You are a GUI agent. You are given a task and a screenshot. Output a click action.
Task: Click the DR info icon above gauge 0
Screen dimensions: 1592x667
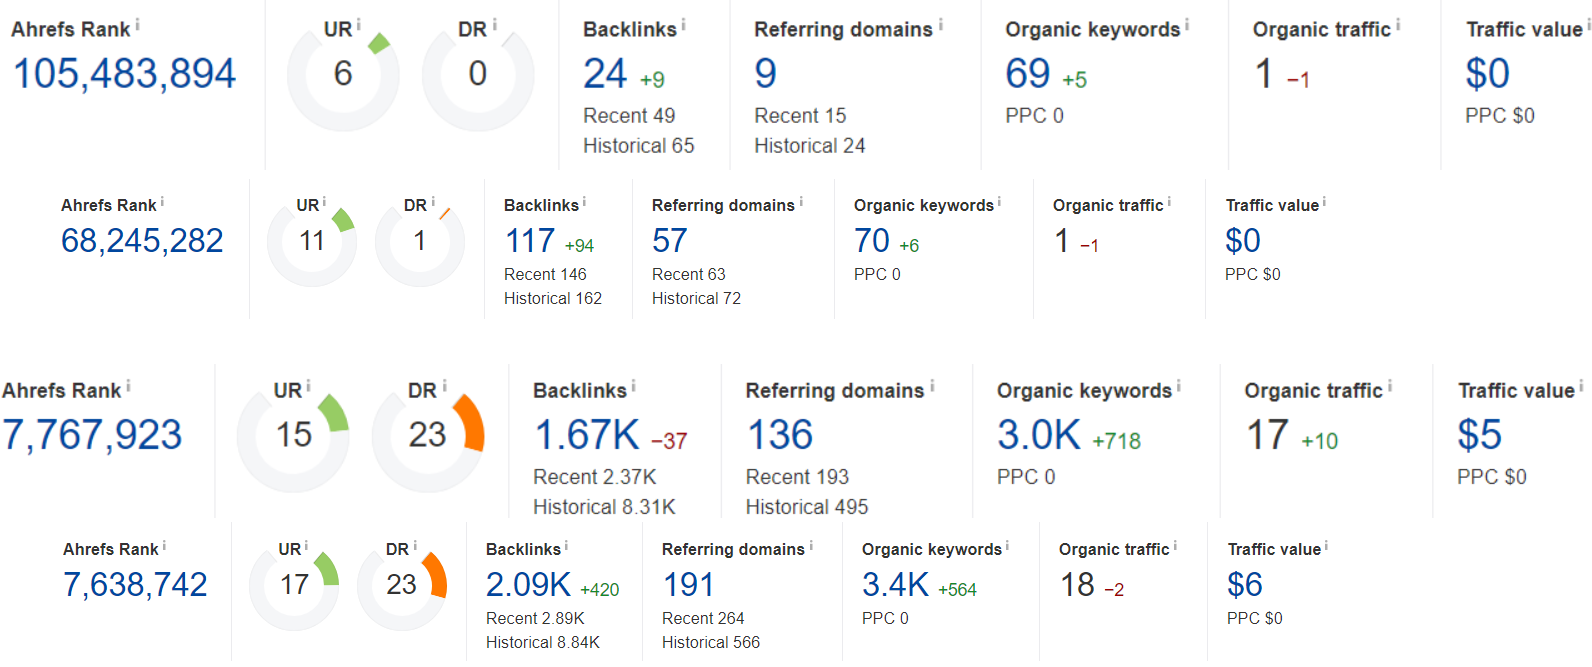click(494, 24)
